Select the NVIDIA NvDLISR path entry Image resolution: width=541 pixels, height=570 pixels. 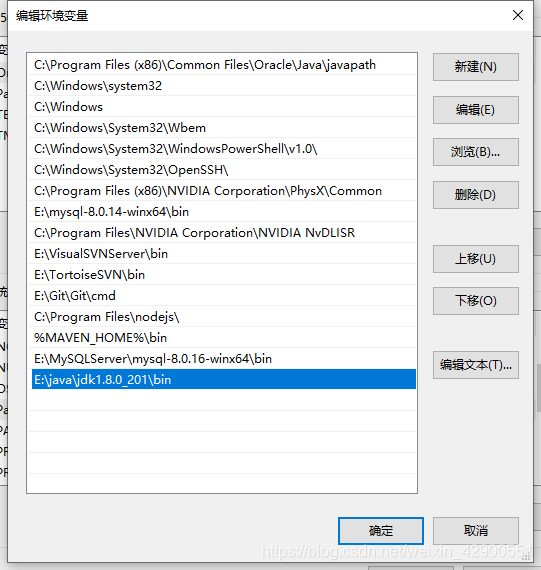(222, 233)
